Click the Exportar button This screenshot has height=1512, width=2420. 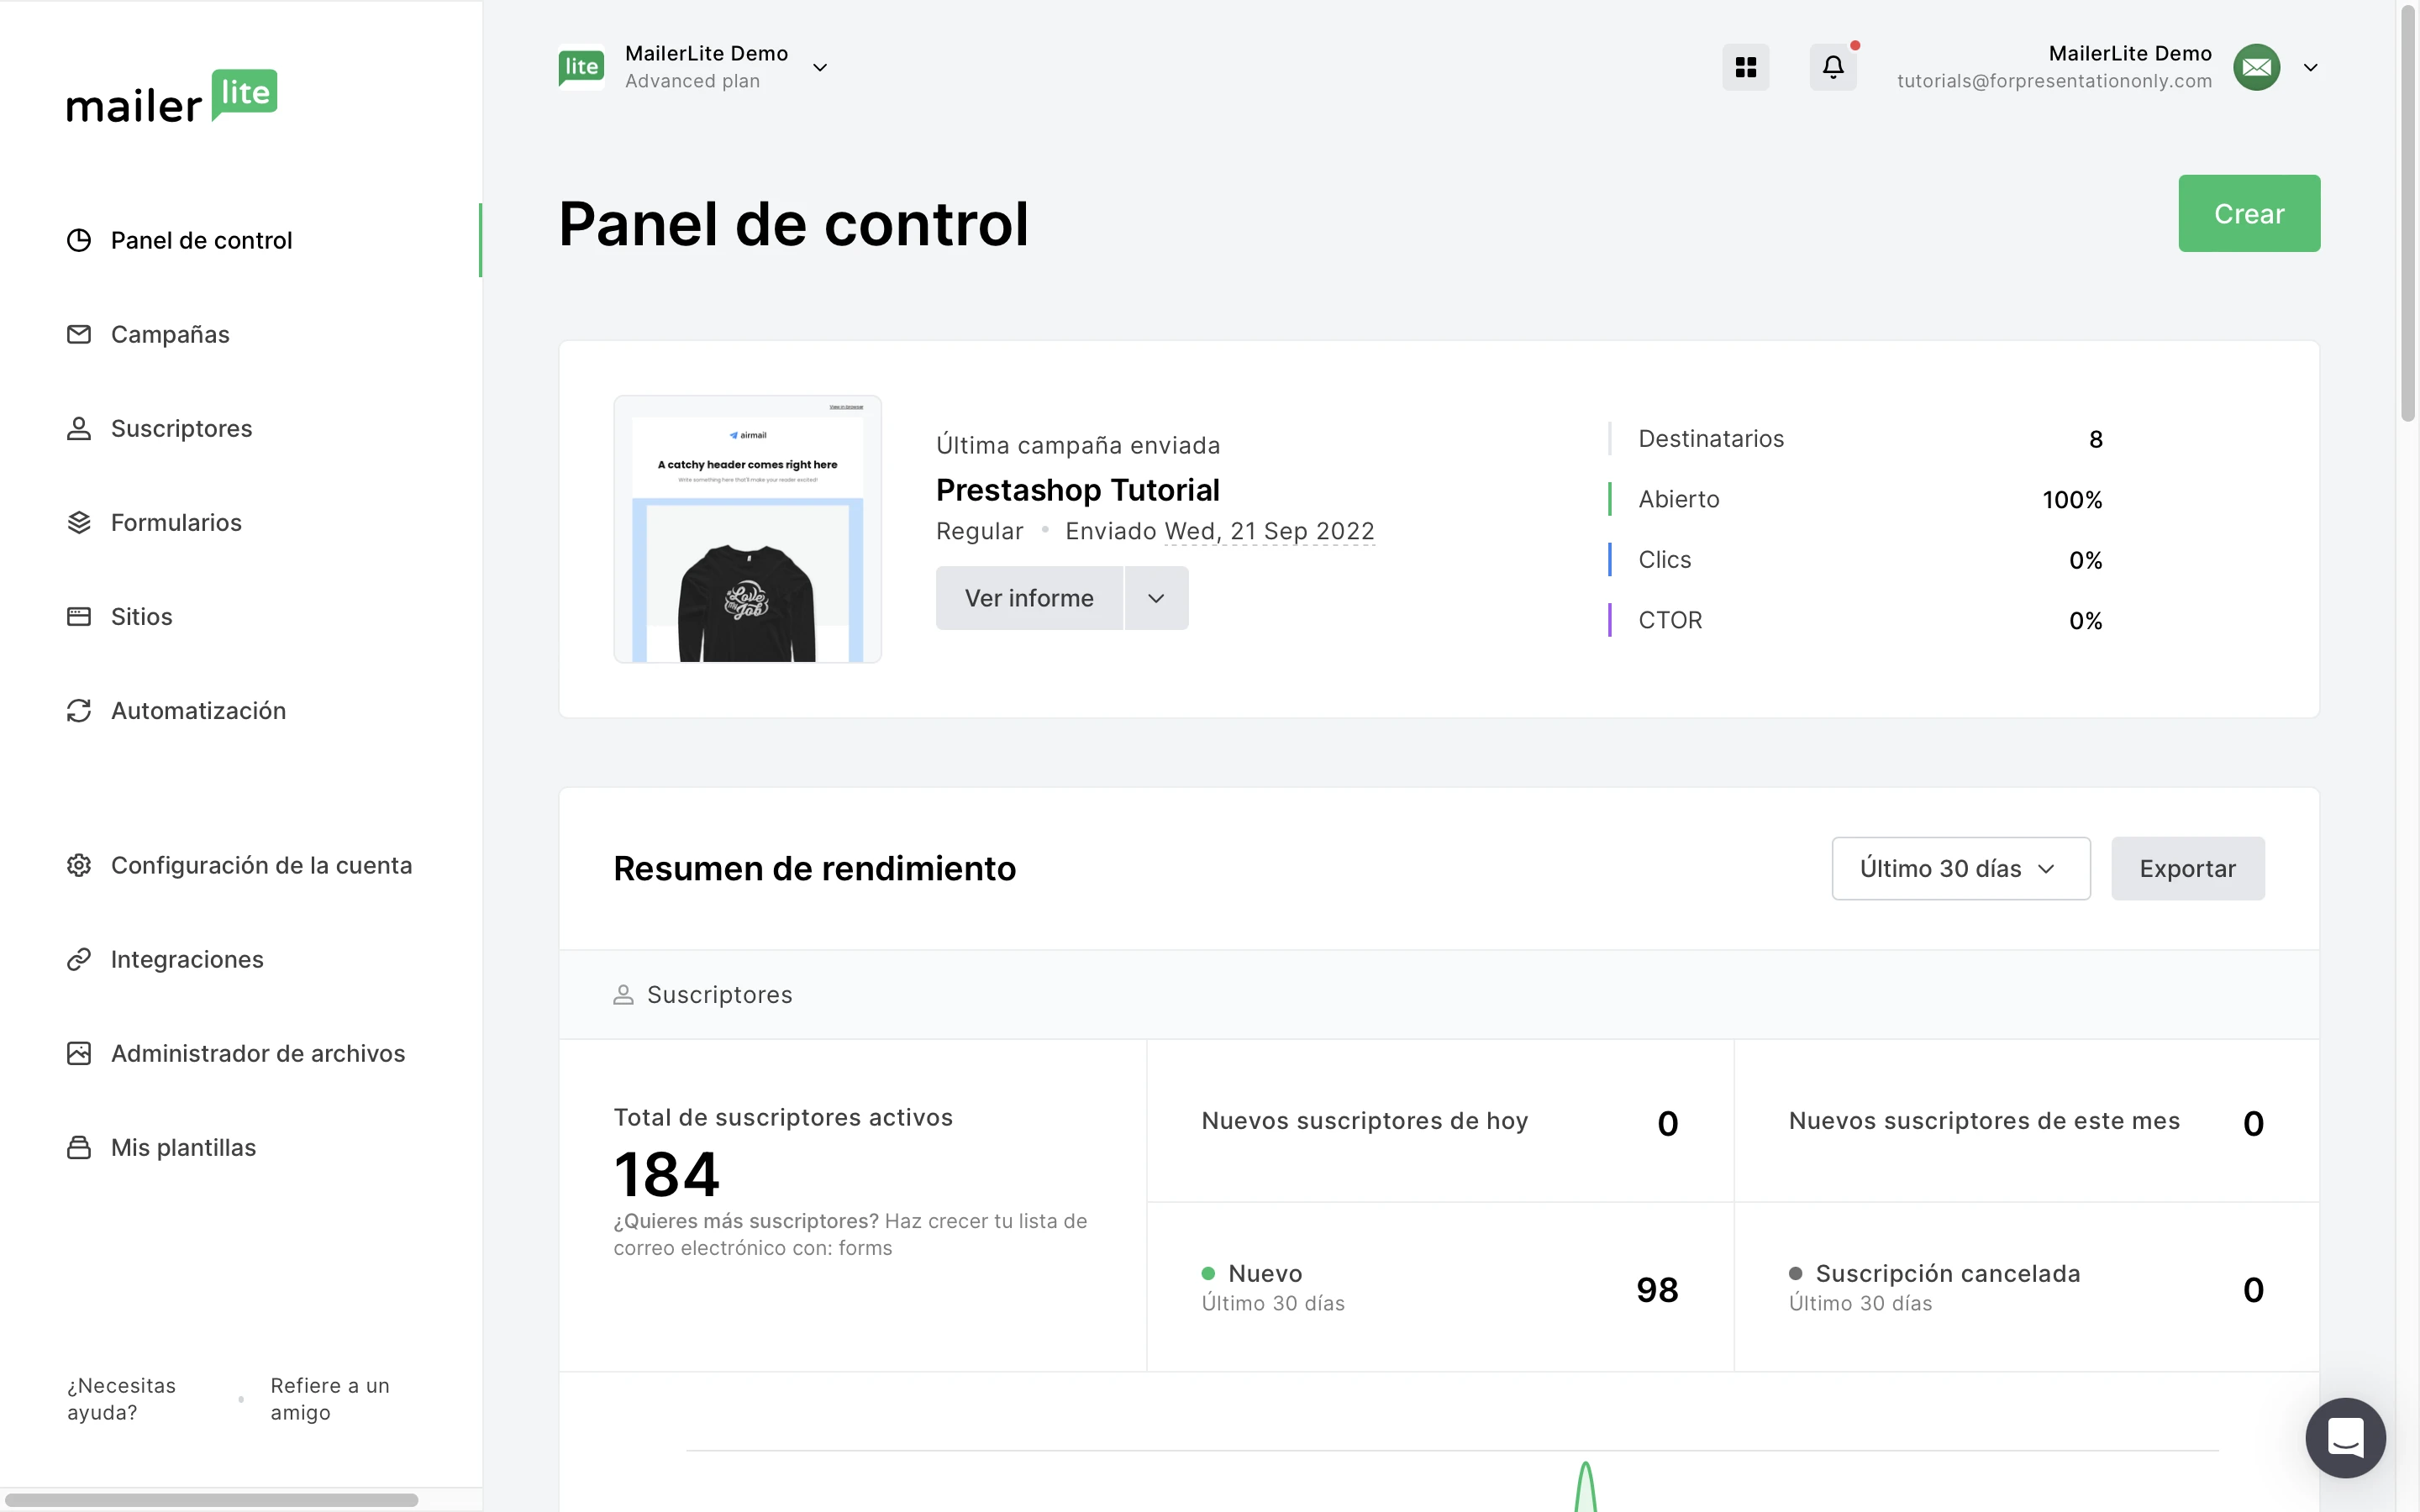coord(2187,869)
